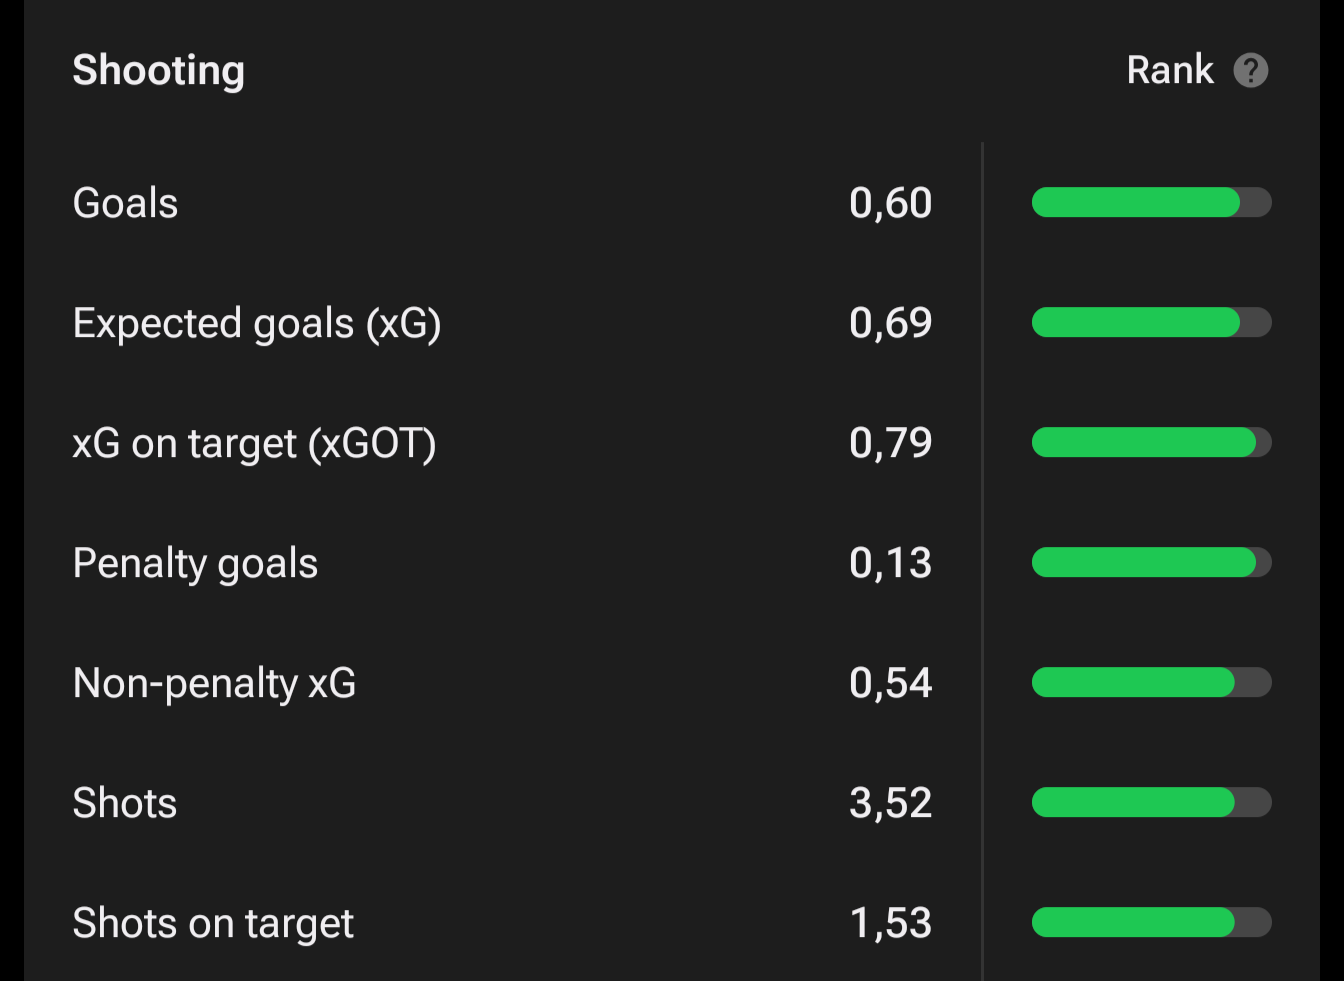
Task: Click the Rank column label
Action: point(1169,71)
